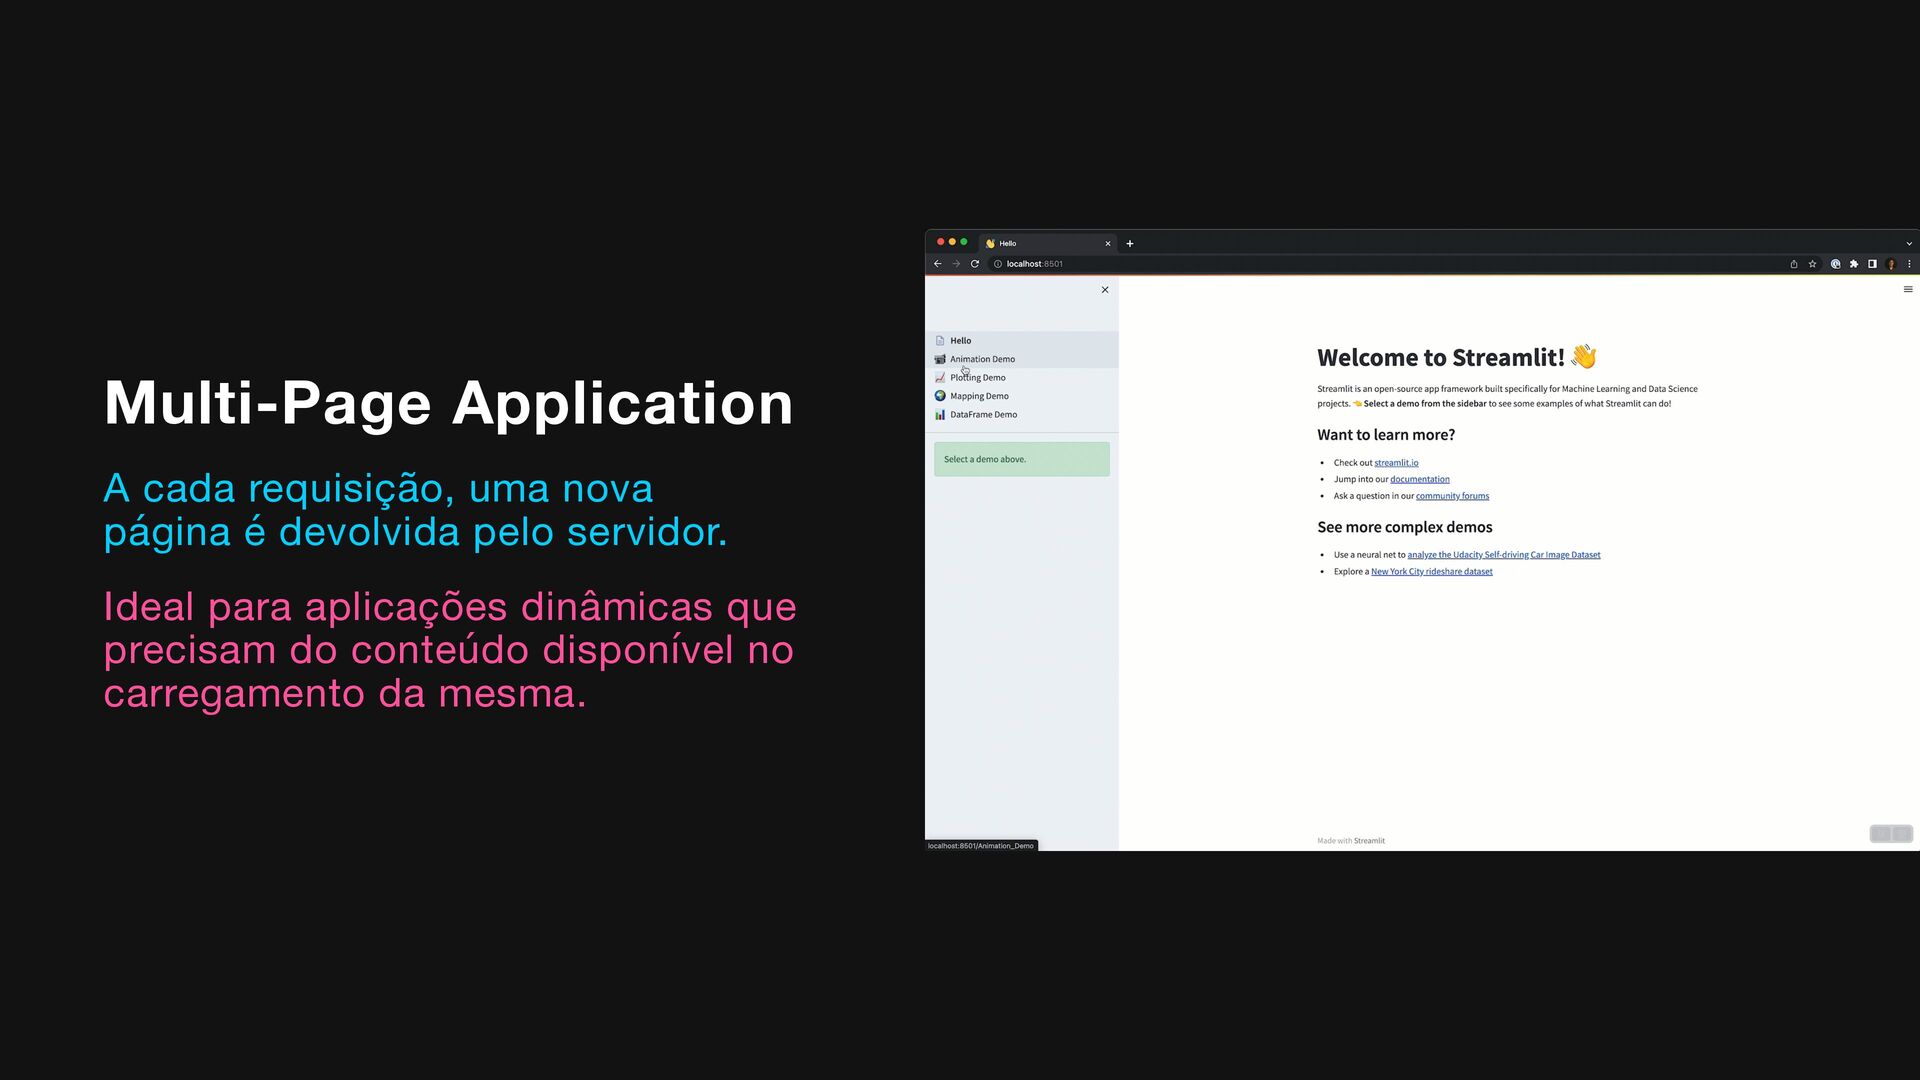This screenshot has width=1920, height=1080.
Task: Open the Mapping Demo page
Action: [x=1022, y=396]
